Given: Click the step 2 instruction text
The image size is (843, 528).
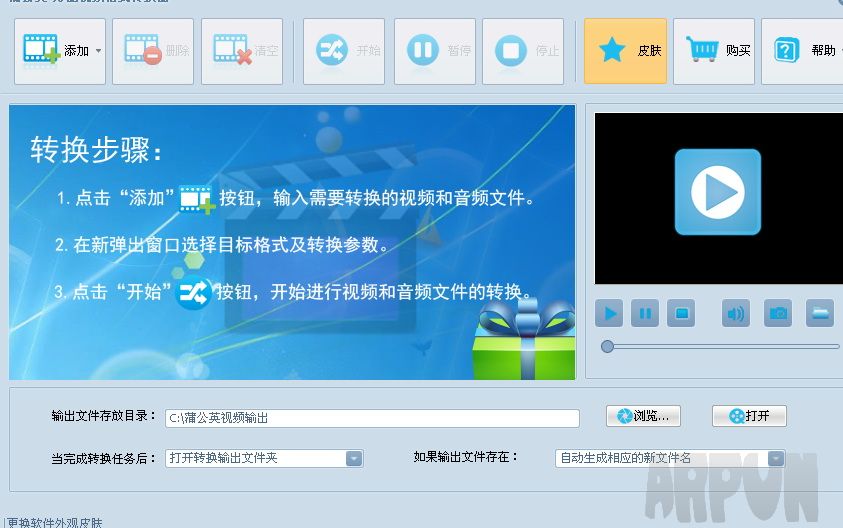Looking at the screenshot, I should pyautogui.click(x=222, y=245).
